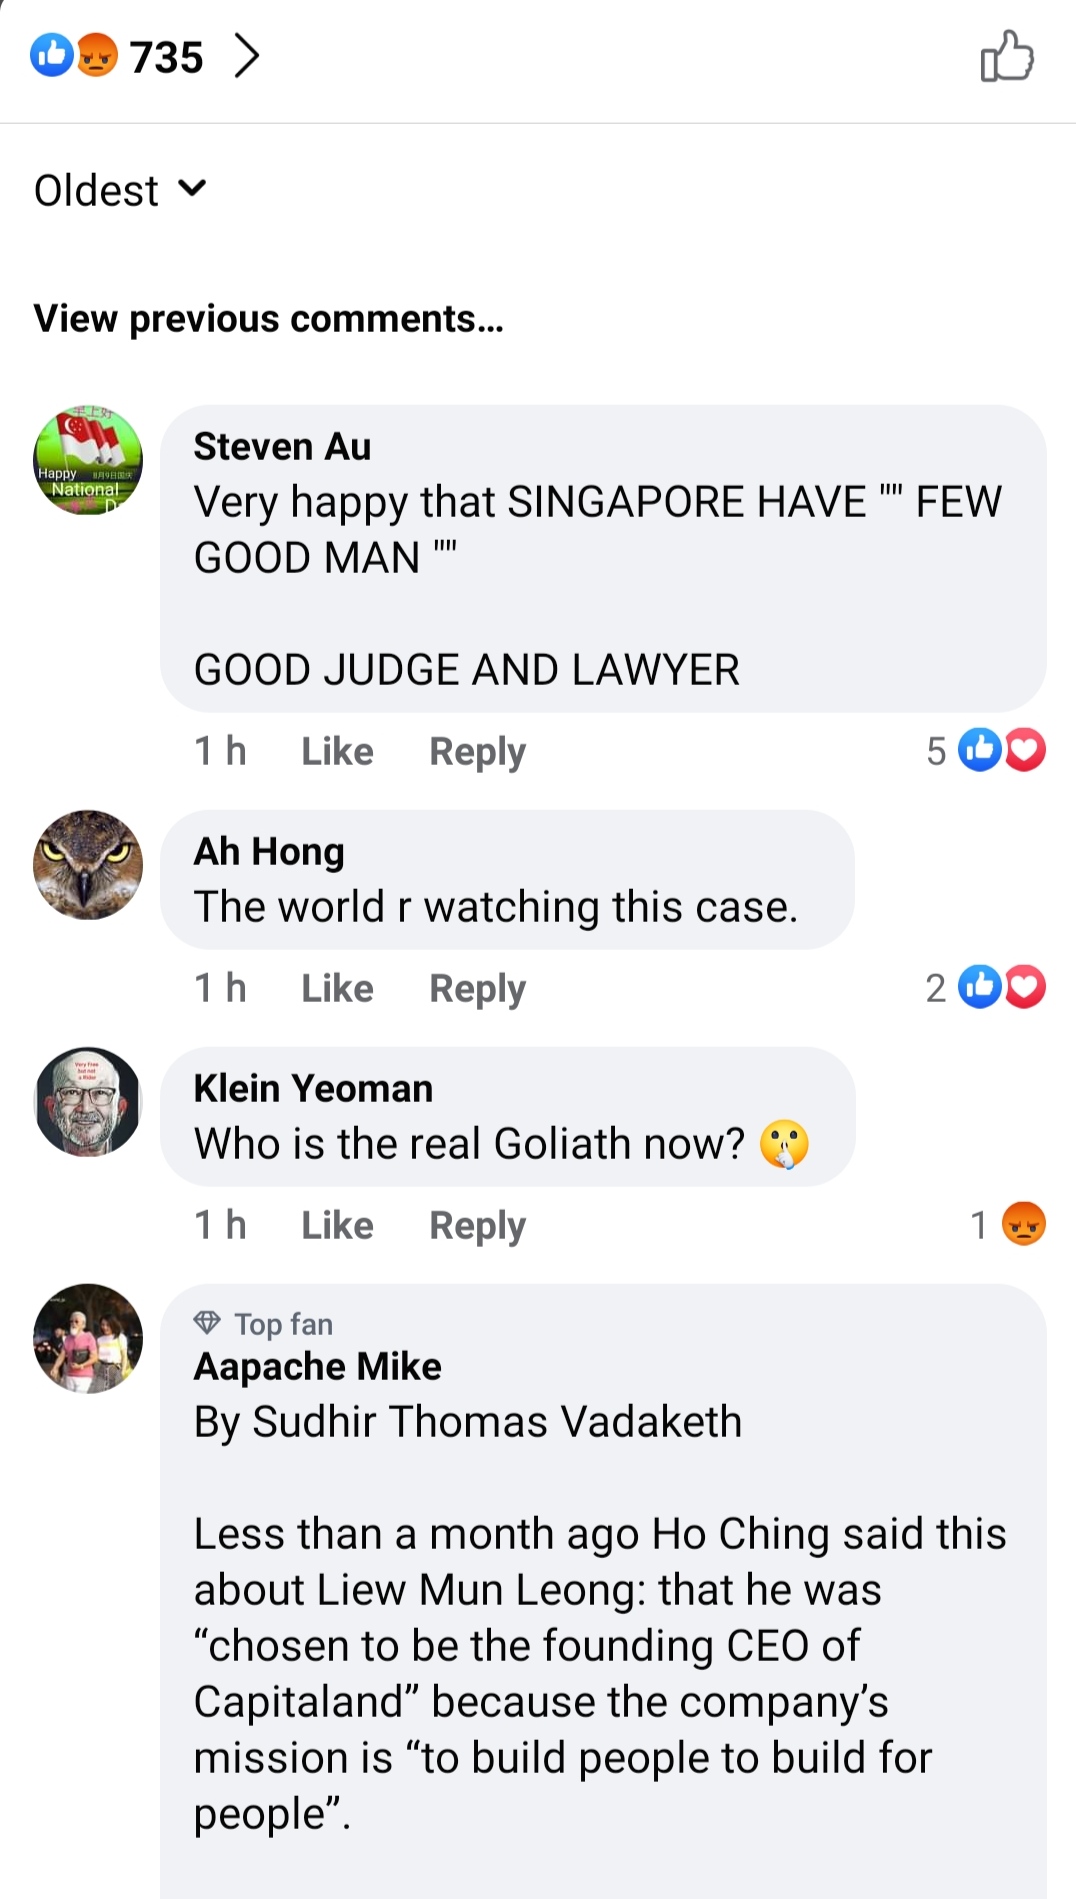View reactions on Steven Au's comment
Screen dimensions: 1076x1899
(986, 750)
